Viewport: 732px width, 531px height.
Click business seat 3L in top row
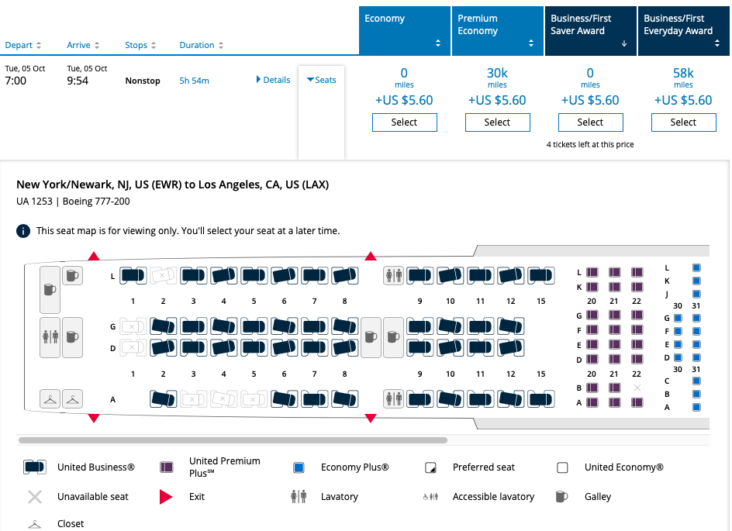tap(193, 276)
